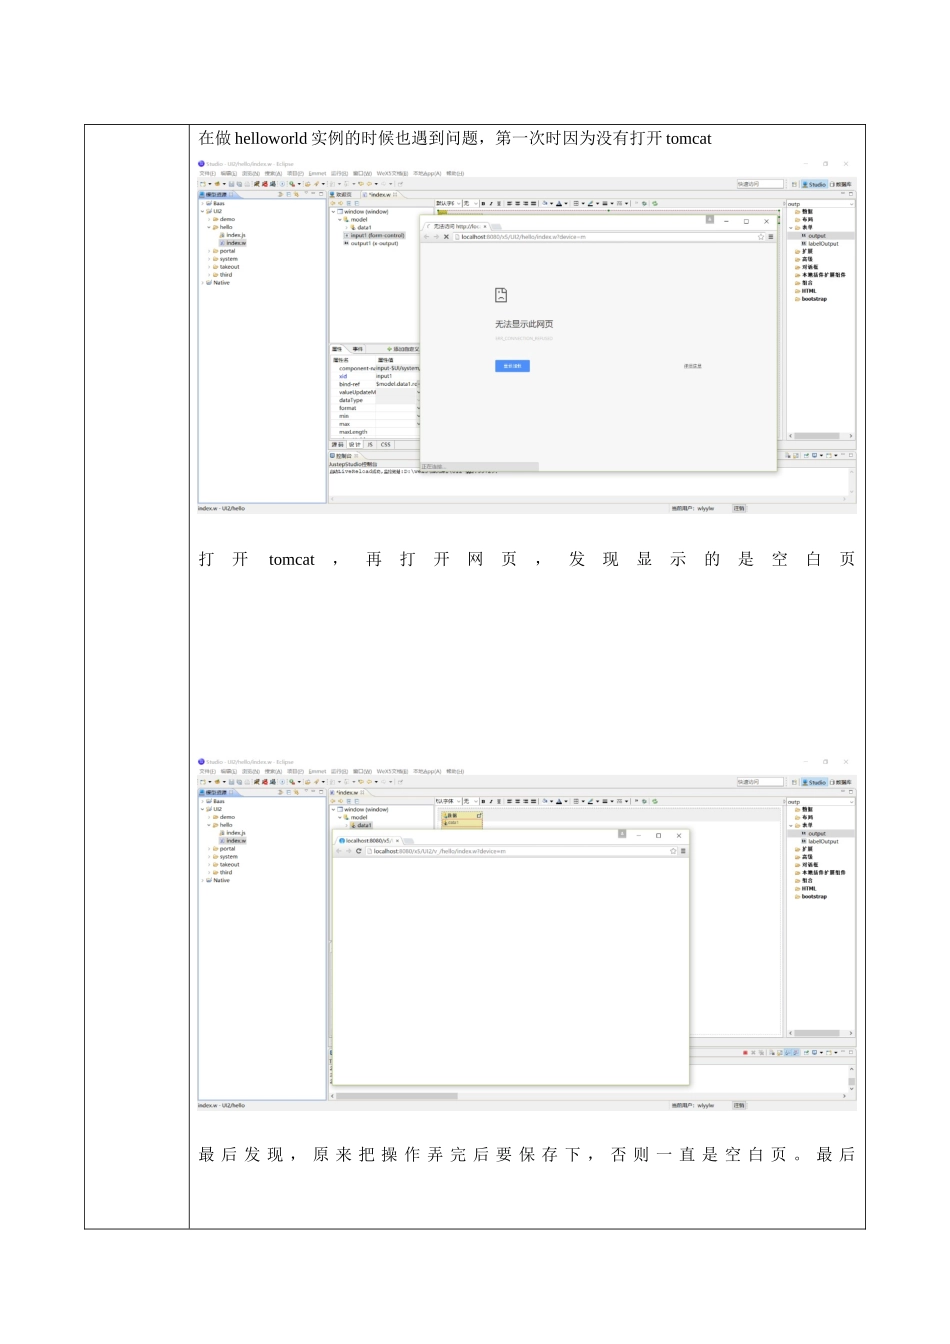The width and height of the screenshot is (950, 1344).
Task: Toggle the Studio perspective button in the first Eclipse window
Action: tap(814, 184)
